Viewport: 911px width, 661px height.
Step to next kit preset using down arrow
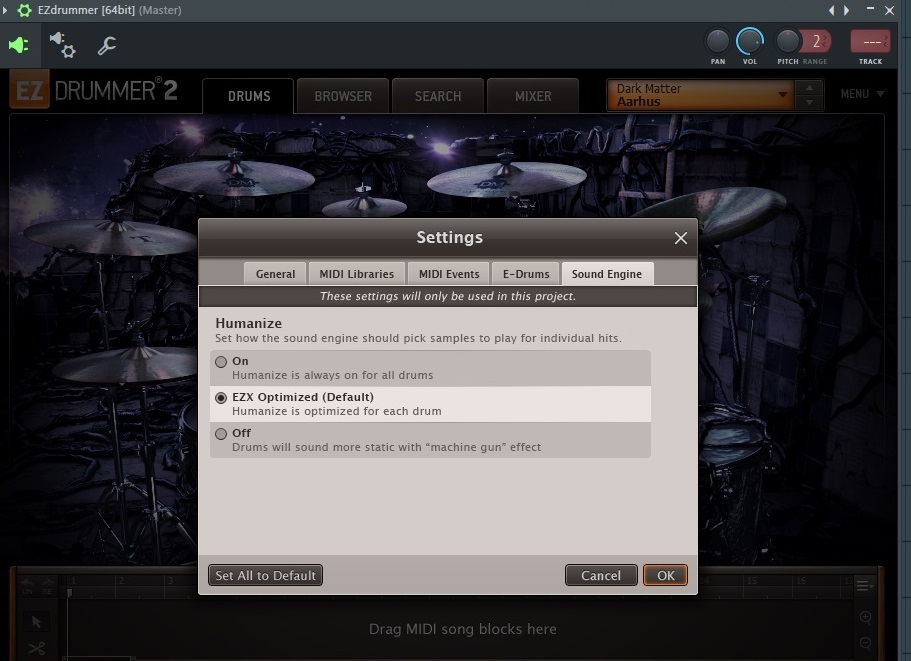809,102
